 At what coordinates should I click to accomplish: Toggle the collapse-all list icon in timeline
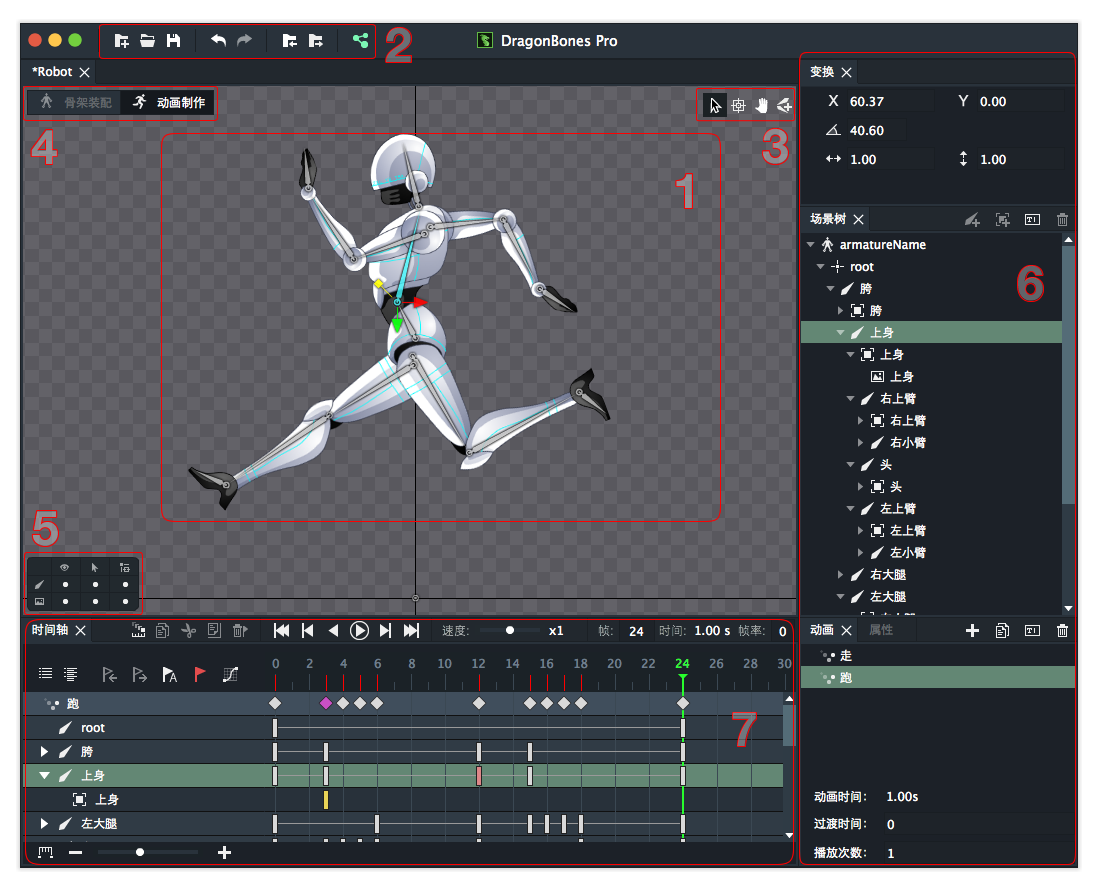pos(46,674)
